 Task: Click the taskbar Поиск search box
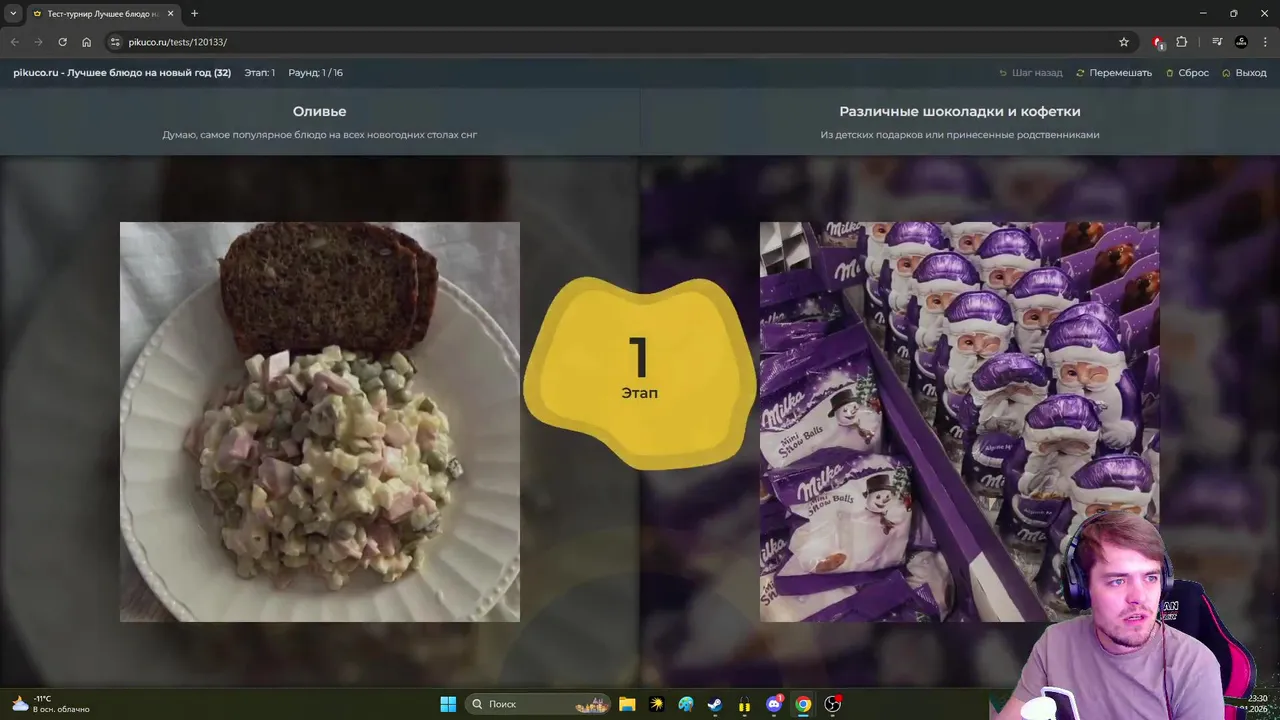pos(537,704)
